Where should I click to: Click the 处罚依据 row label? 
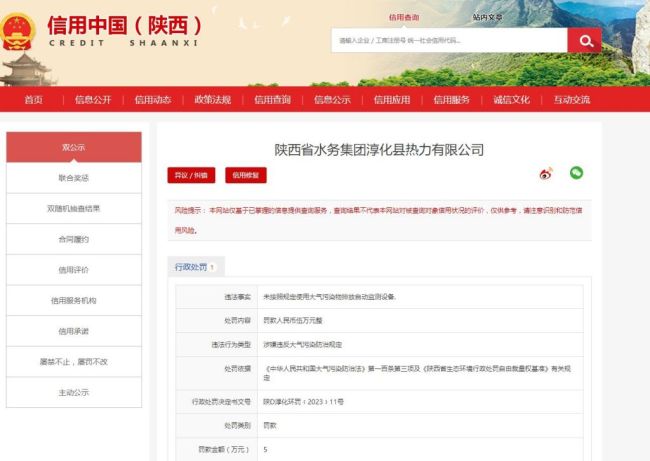click(x=238, y=369)
